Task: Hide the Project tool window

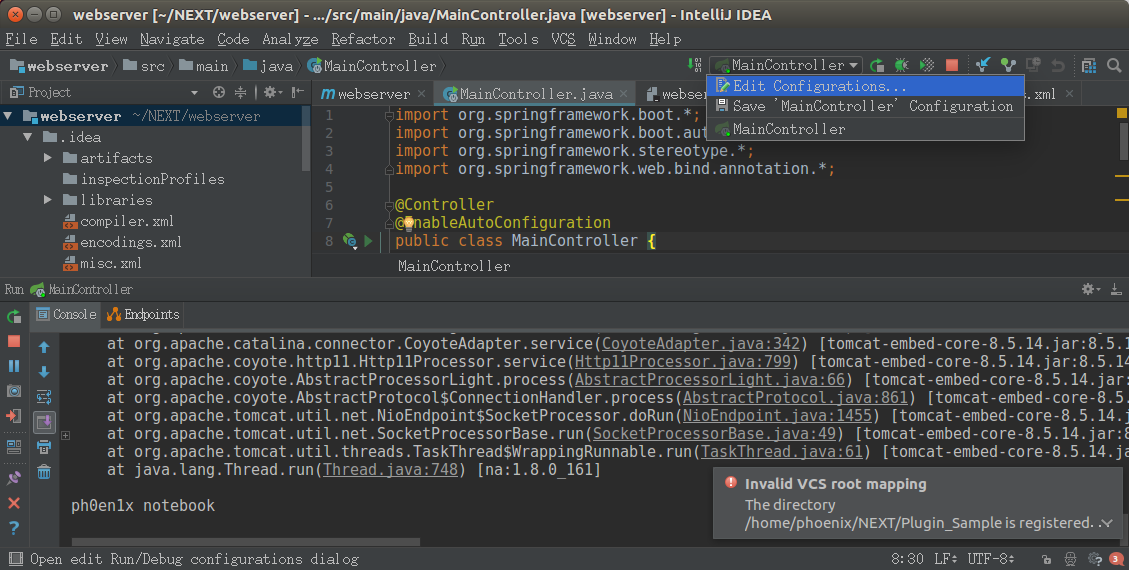Action: click(x=297, y=92)
